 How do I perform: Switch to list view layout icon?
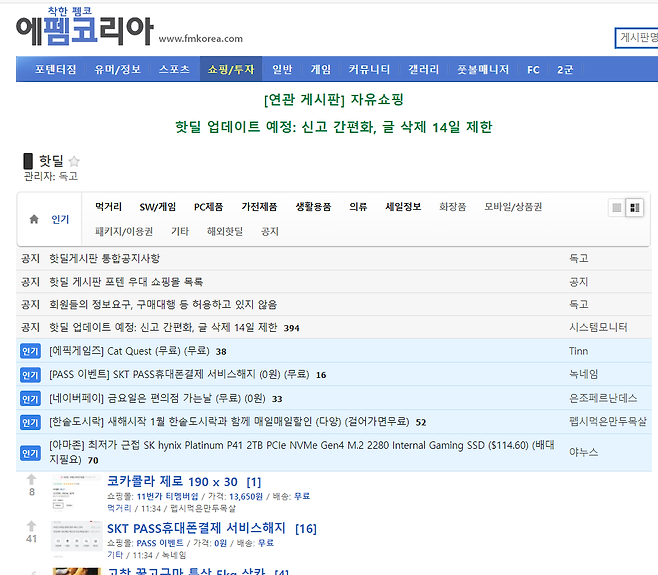pyautogui.click(x=617, y=208)
